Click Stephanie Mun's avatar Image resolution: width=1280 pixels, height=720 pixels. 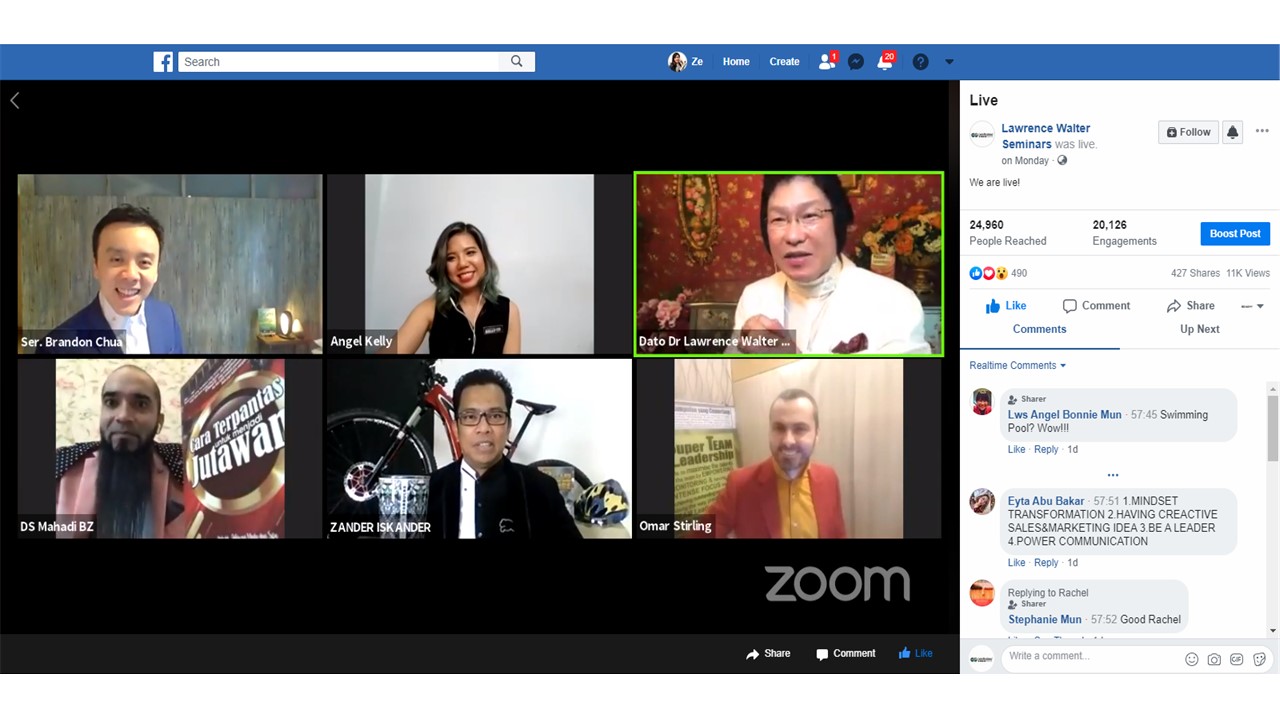click(x=982, y=593)
